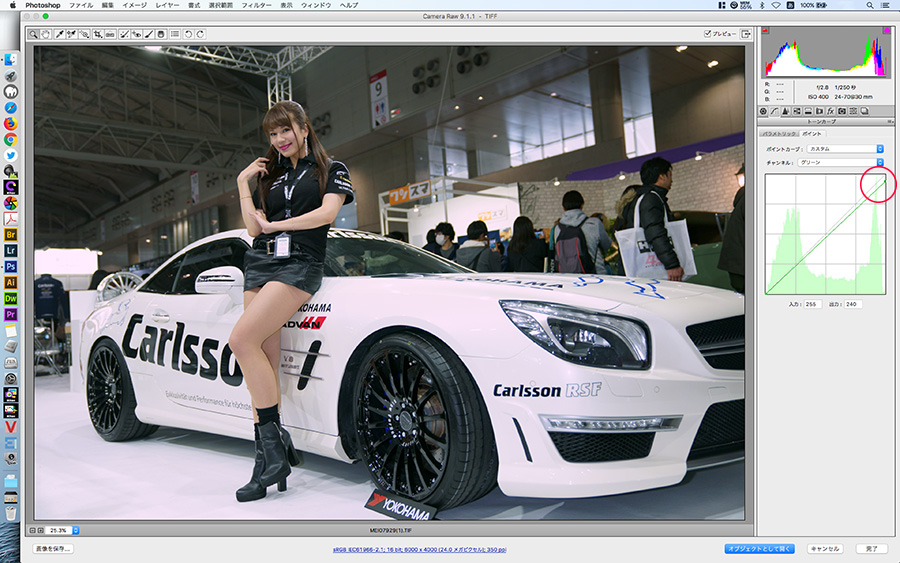Select the Adjustment Brush tool

(149, 34)
